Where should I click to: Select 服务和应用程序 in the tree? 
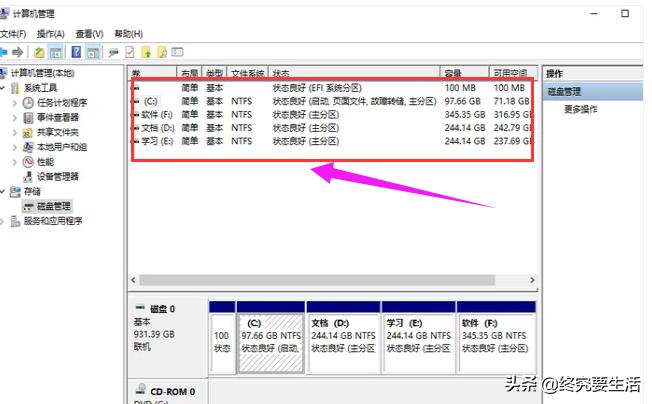[x=53, y=221]
